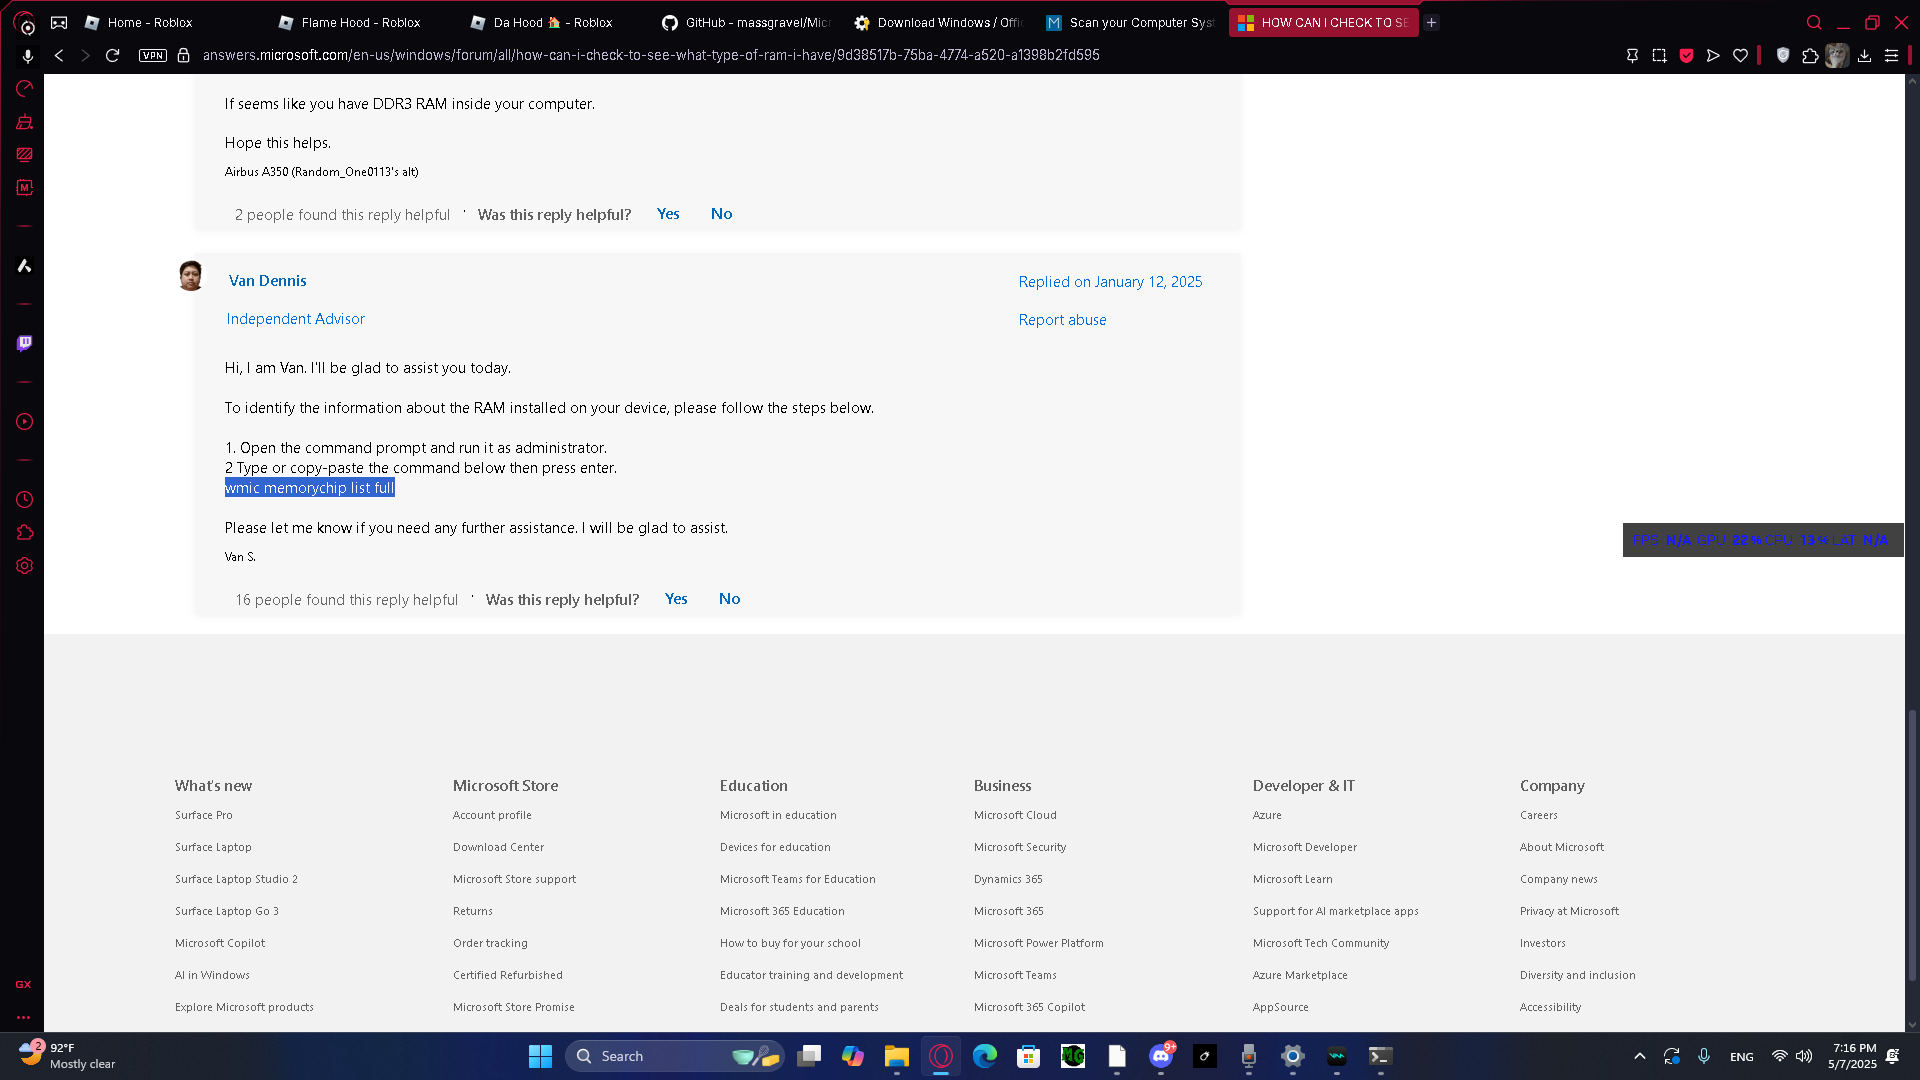Open History clock icon in sidebar
Viewport: 1920px width, 1080px height.
pos(24,499)
